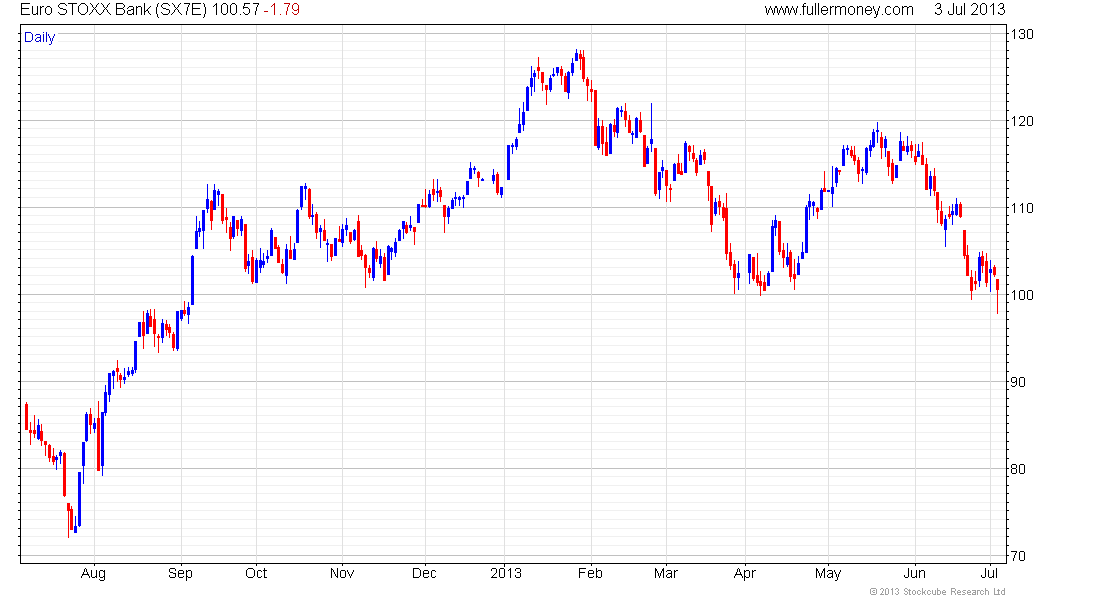Screen dimensions: 1100x600
Task: Click the Mar label on time axis
Action: (x=666, y=573)
